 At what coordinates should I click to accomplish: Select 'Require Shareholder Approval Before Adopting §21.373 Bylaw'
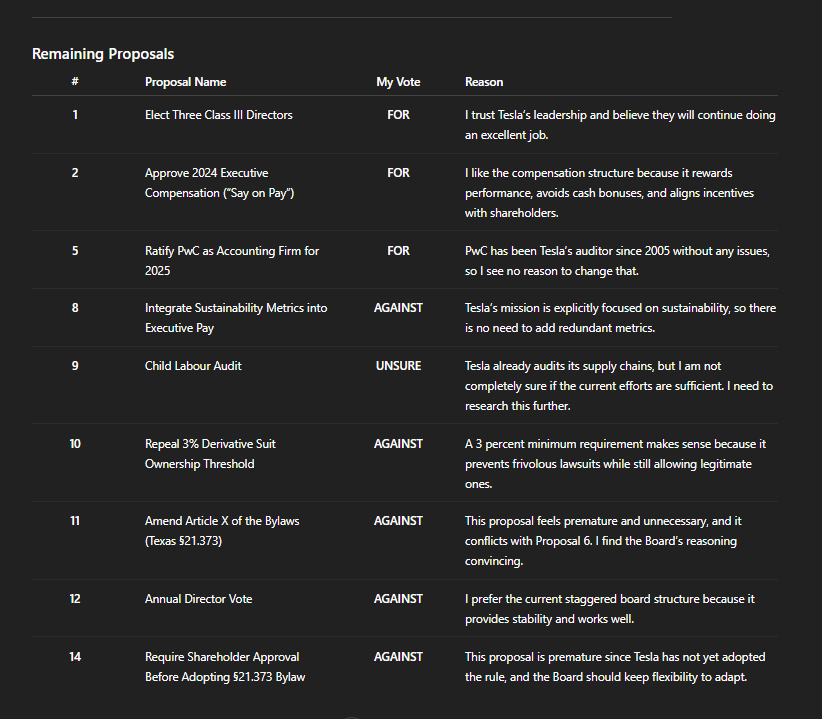click(x=225, y=667)
